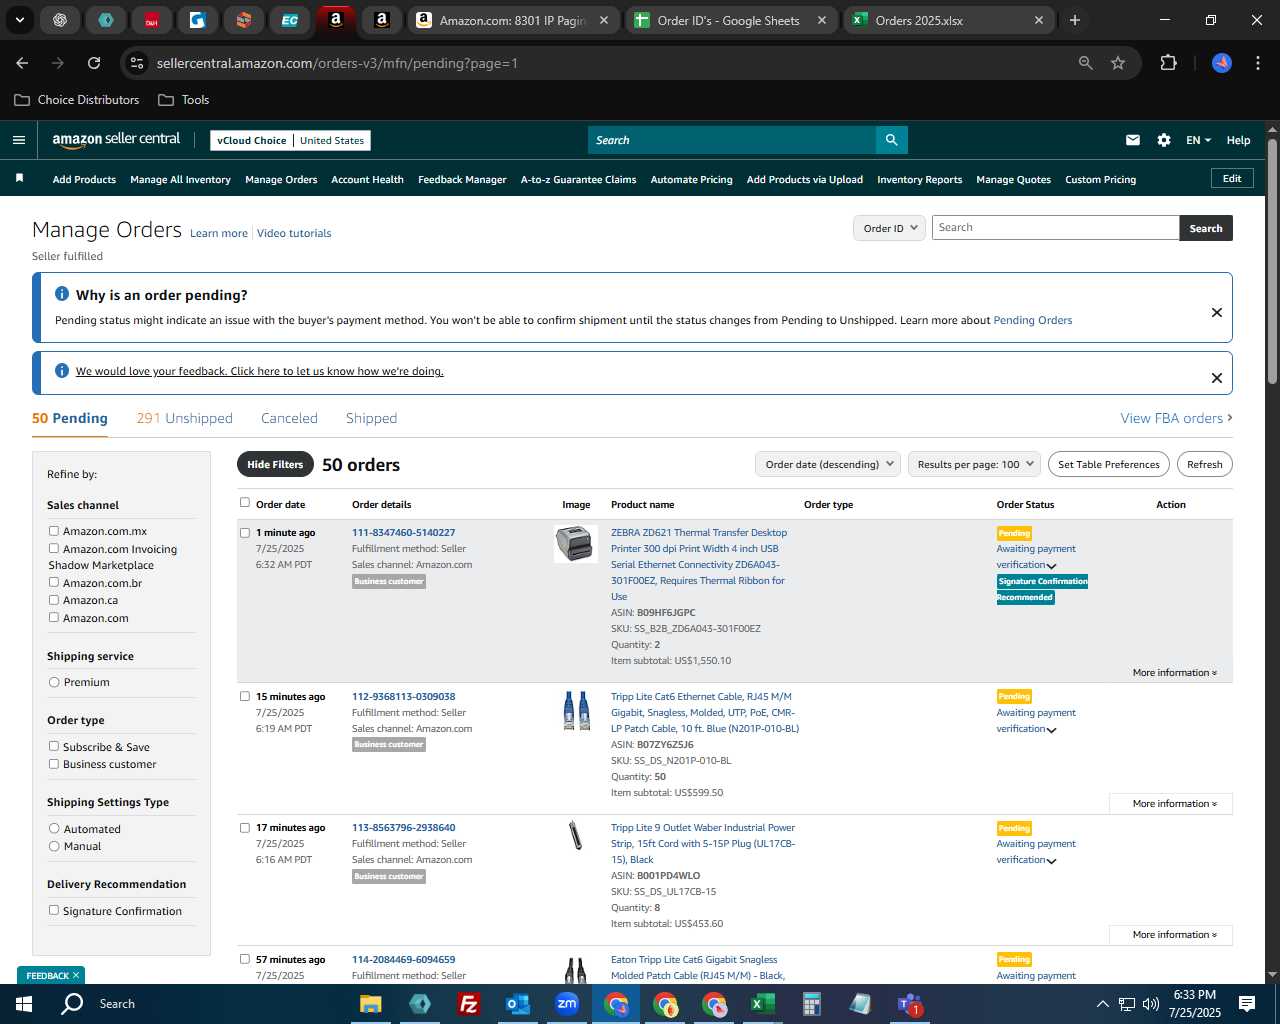
Task: Click the View FBA orders link
Action: [1176, 418]
